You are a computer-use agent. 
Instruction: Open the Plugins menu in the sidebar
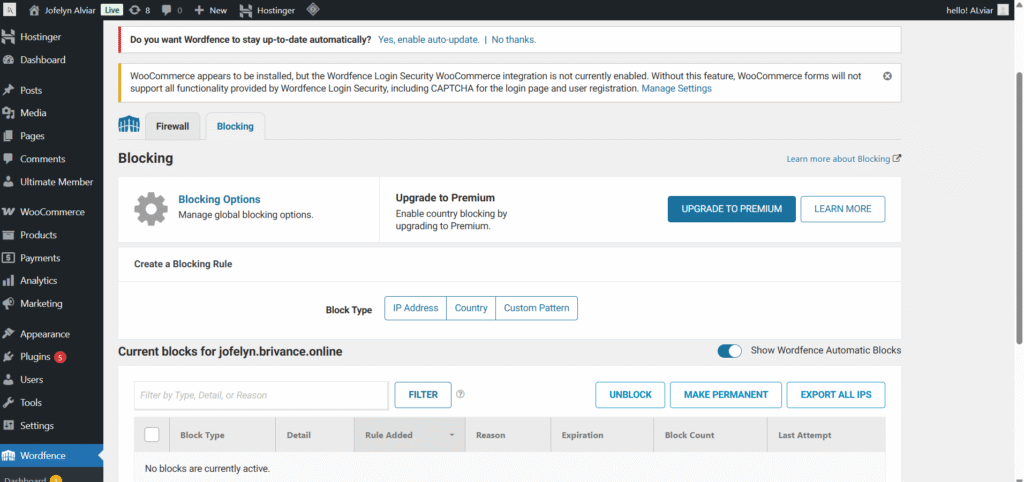(x=34, y=357)
